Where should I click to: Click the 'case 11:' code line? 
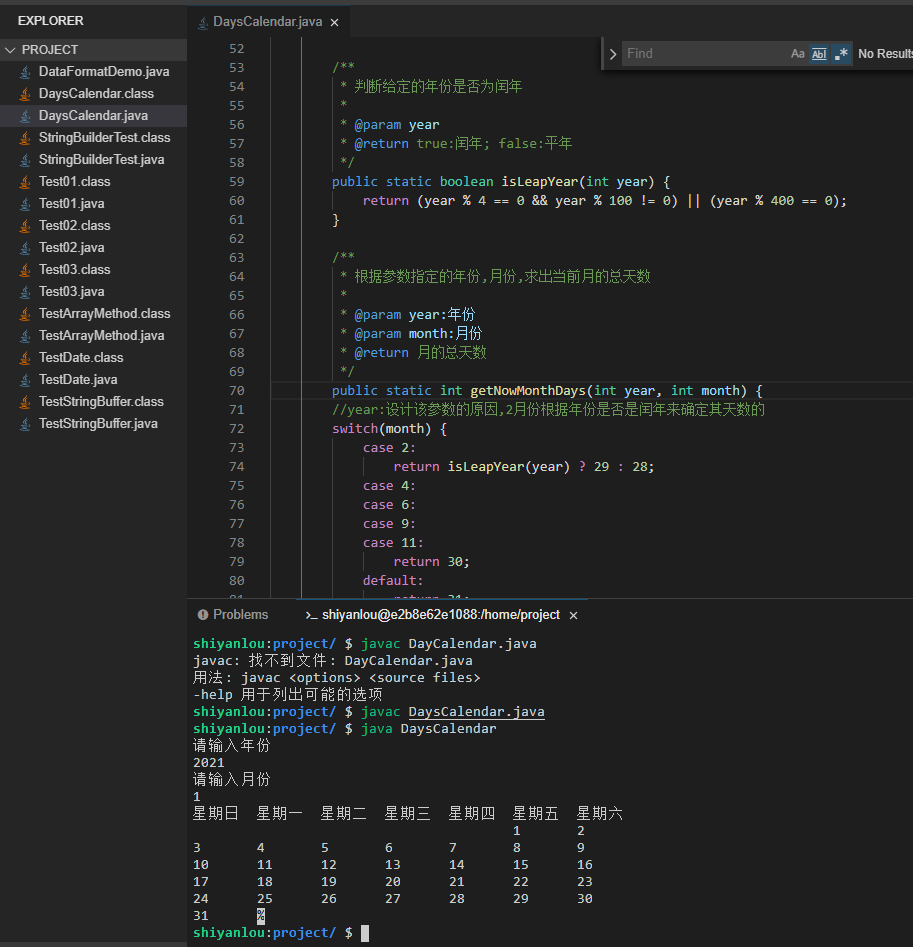pyautogui.click(x=393, y=543)
